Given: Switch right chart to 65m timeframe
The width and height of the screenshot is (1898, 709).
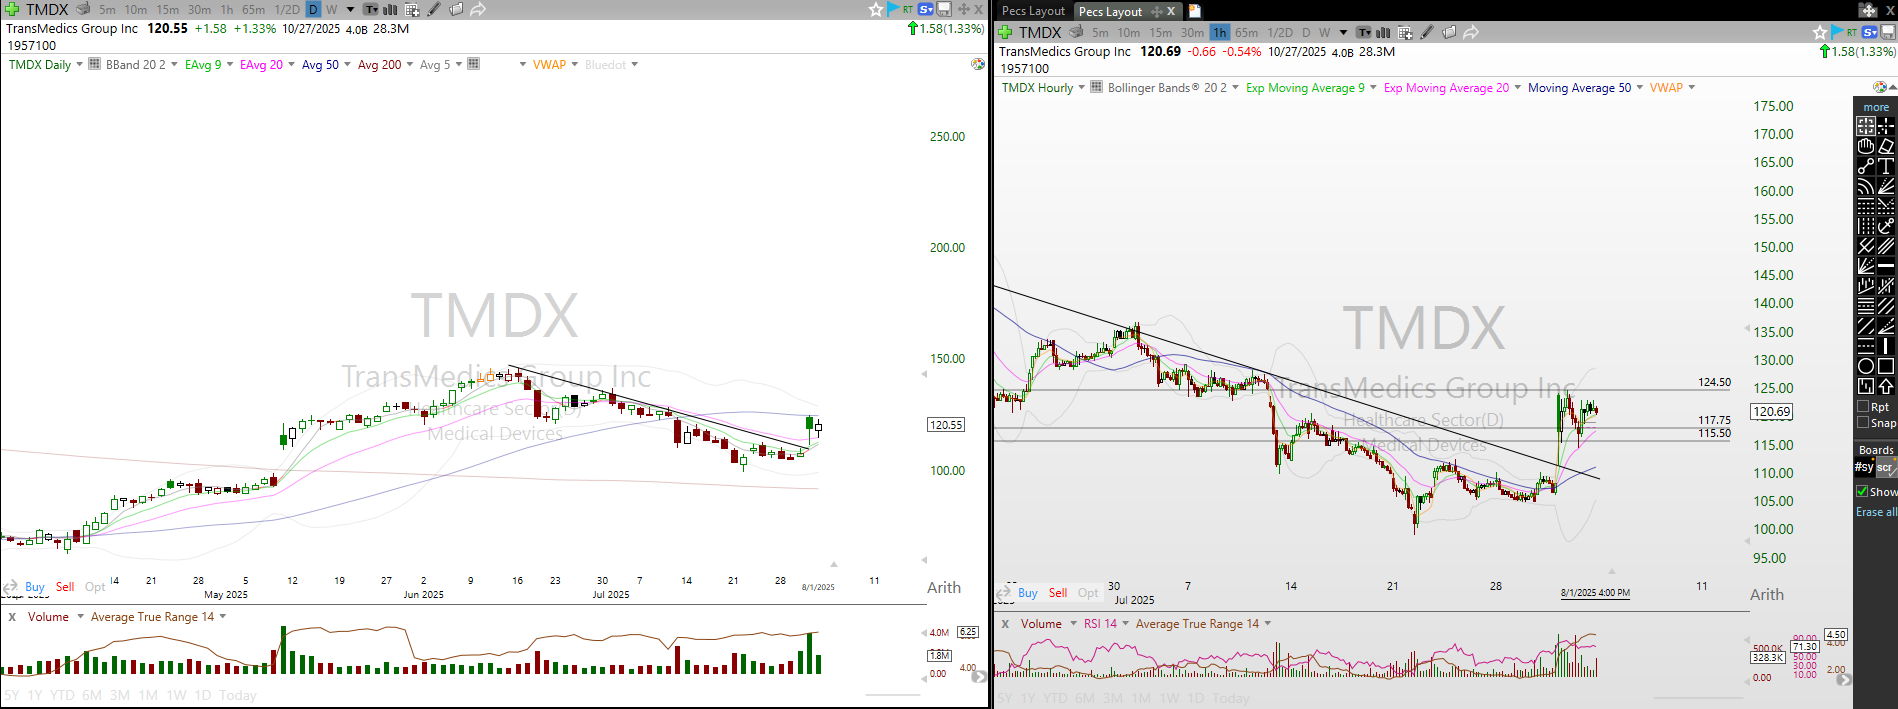Looking at the screenshot, I should click(x=1247, y=32).
